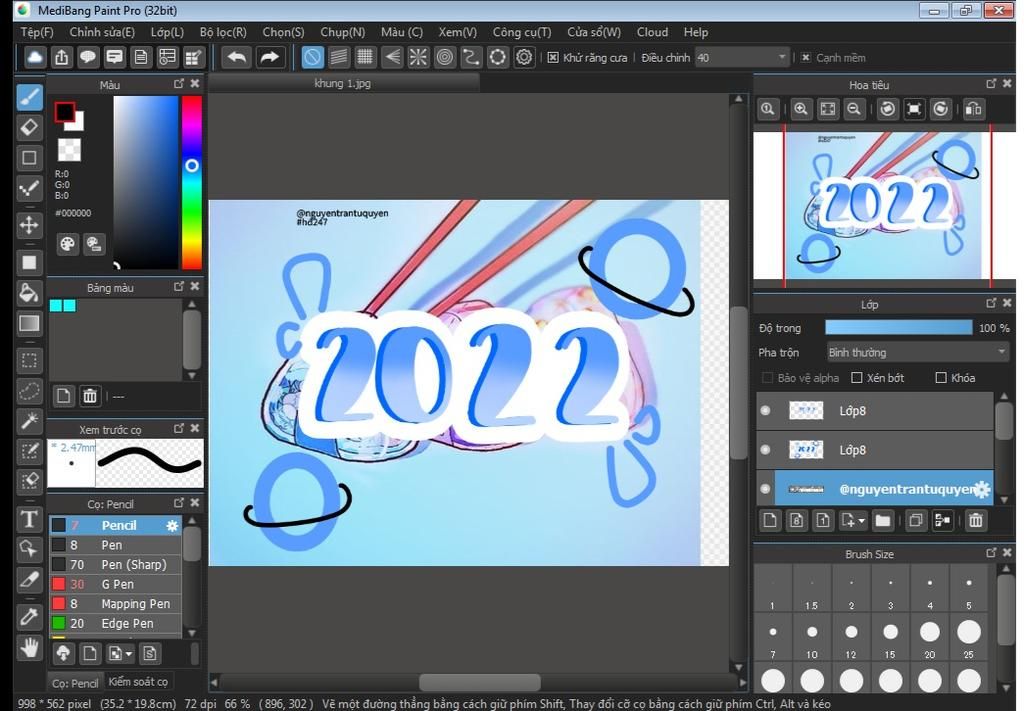Toggle the Bảo vệ alpha checkbox

pyautogui.click(x=768, y=377)
